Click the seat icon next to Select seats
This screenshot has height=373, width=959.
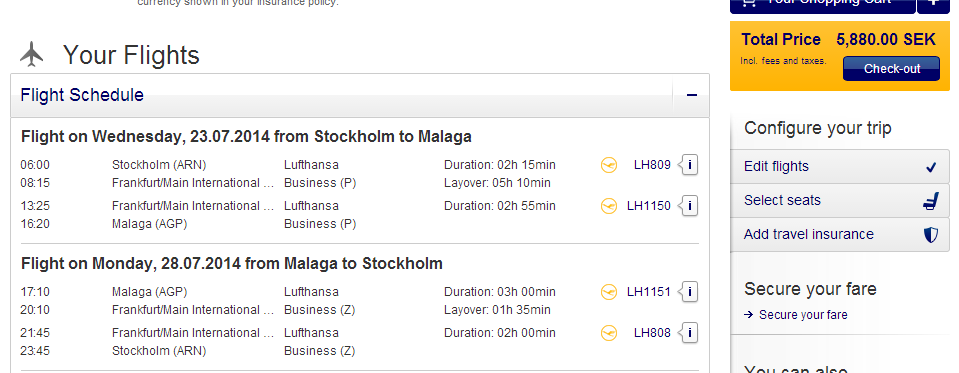(930, 201)
